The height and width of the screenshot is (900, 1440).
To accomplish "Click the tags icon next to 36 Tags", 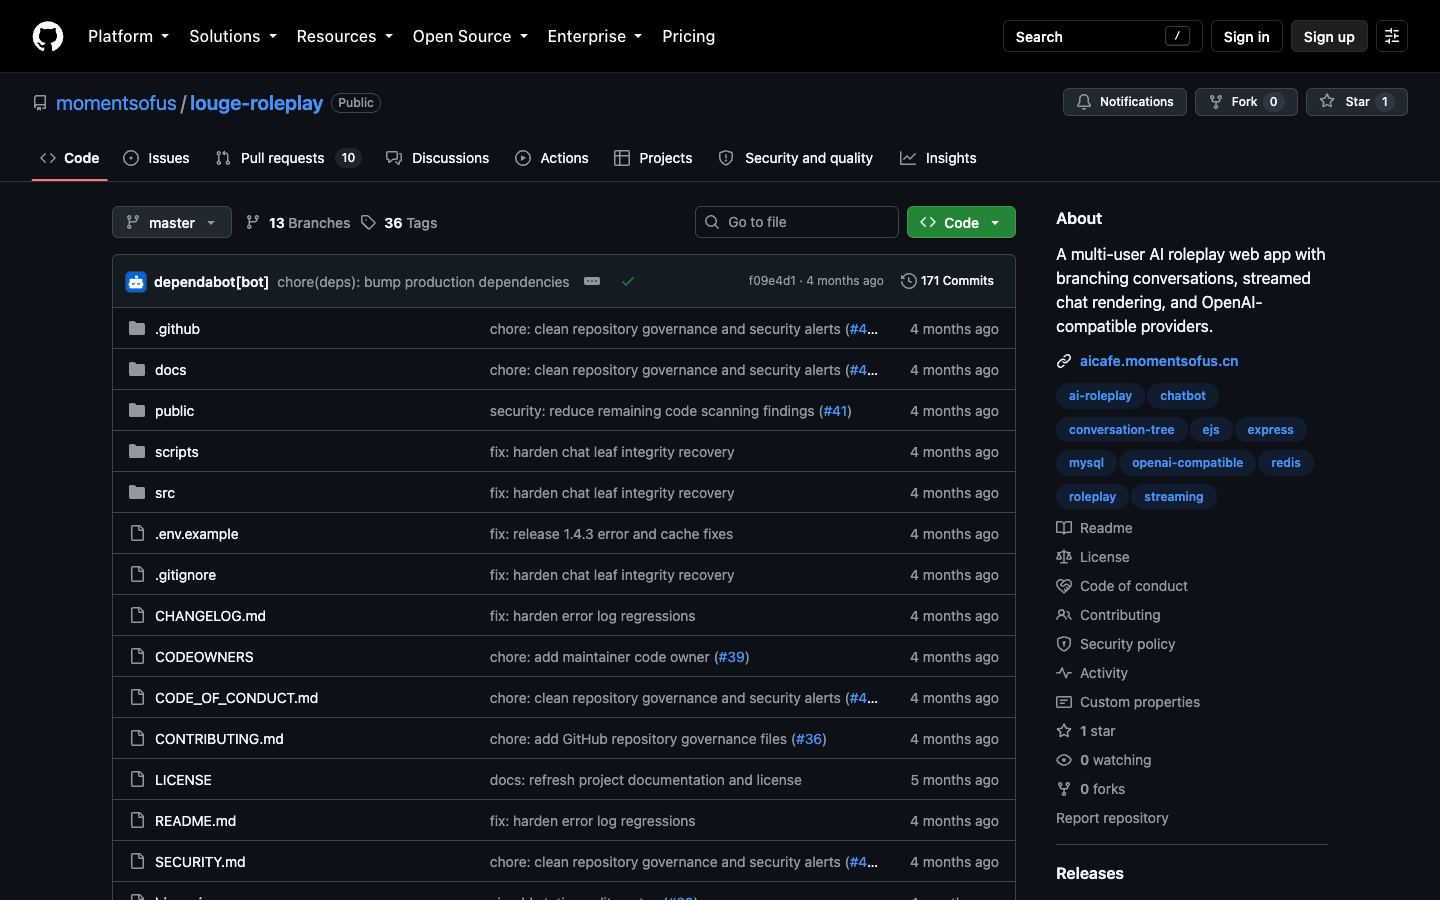I will pos(369,223).
